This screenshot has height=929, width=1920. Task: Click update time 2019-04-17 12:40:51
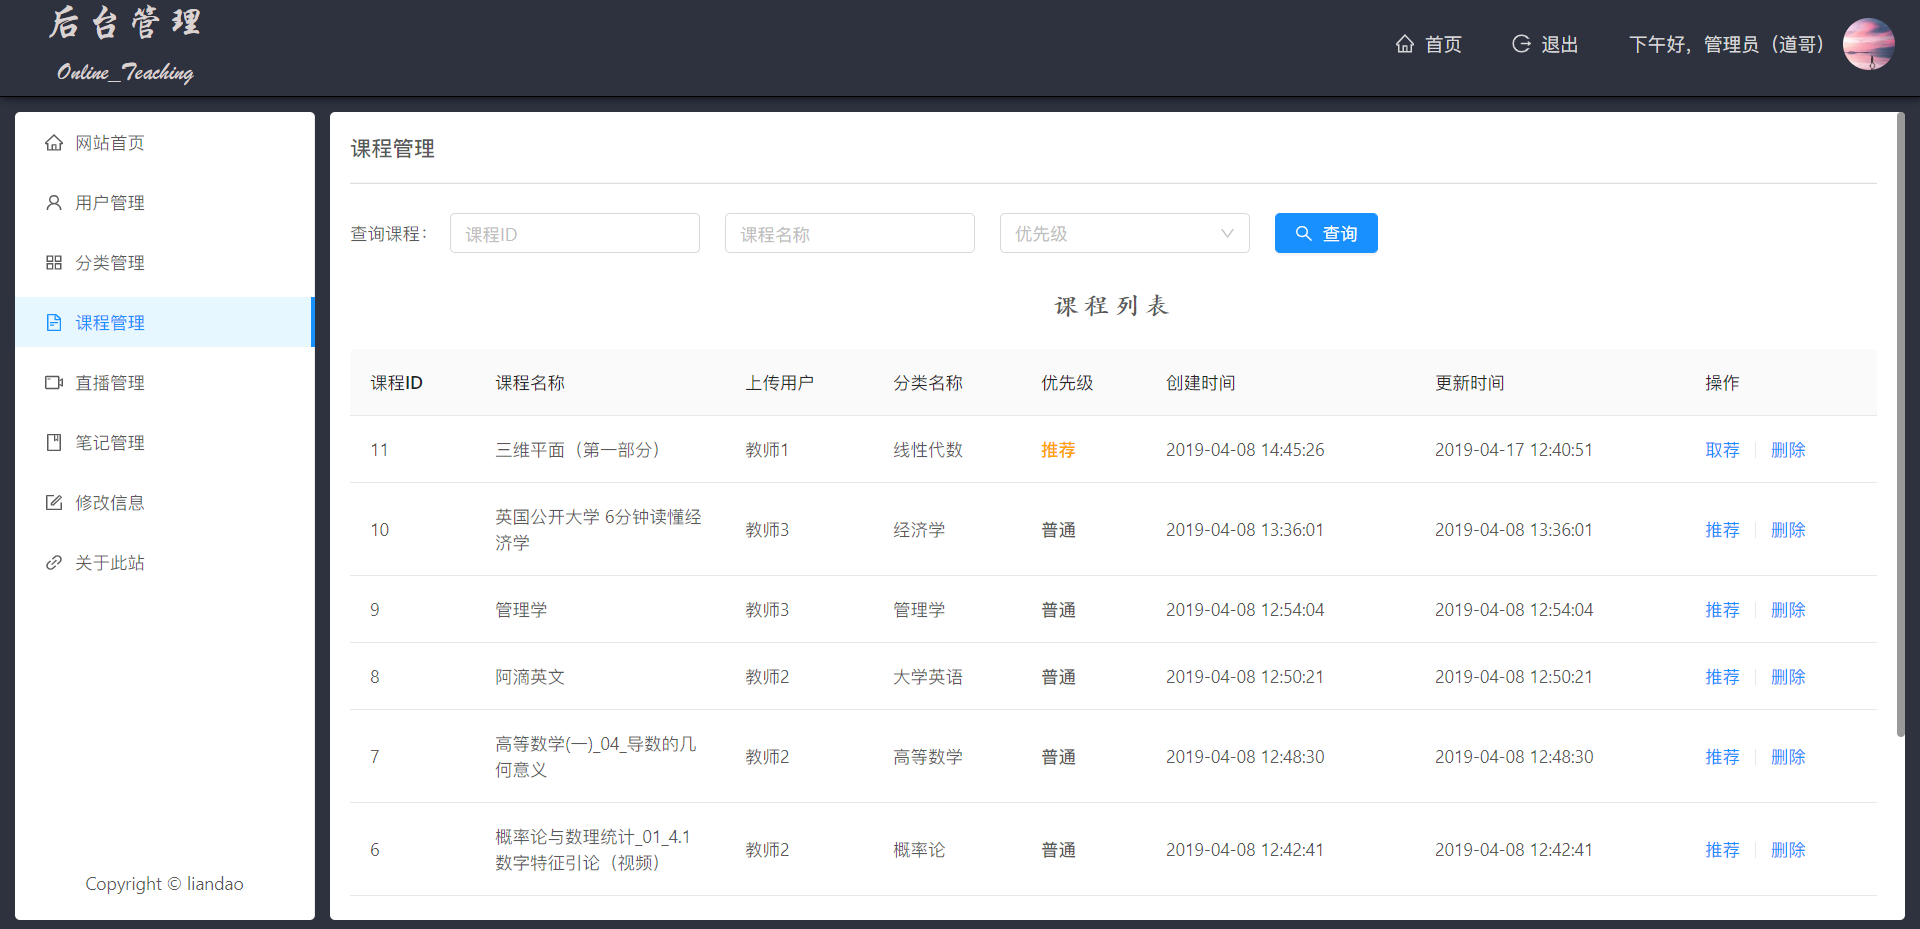[1514, 450]
